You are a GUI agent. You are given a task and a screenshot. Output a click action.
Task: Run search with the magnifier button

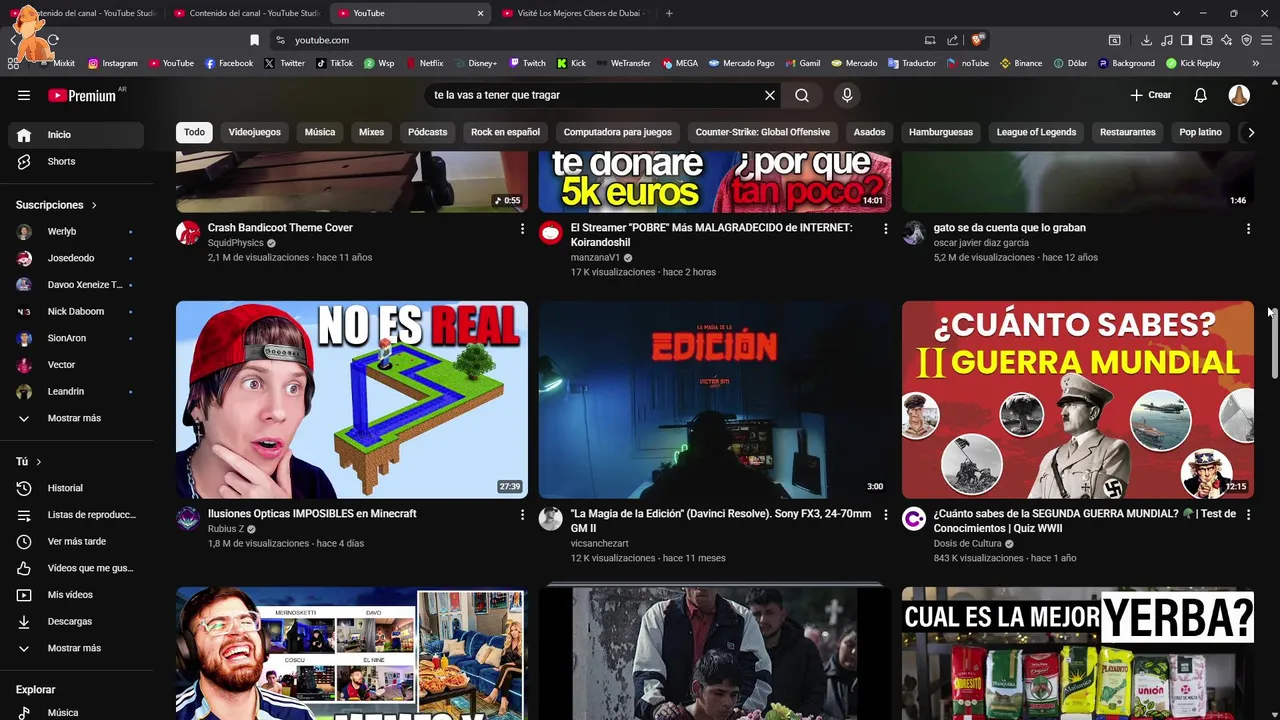(802, 95)
